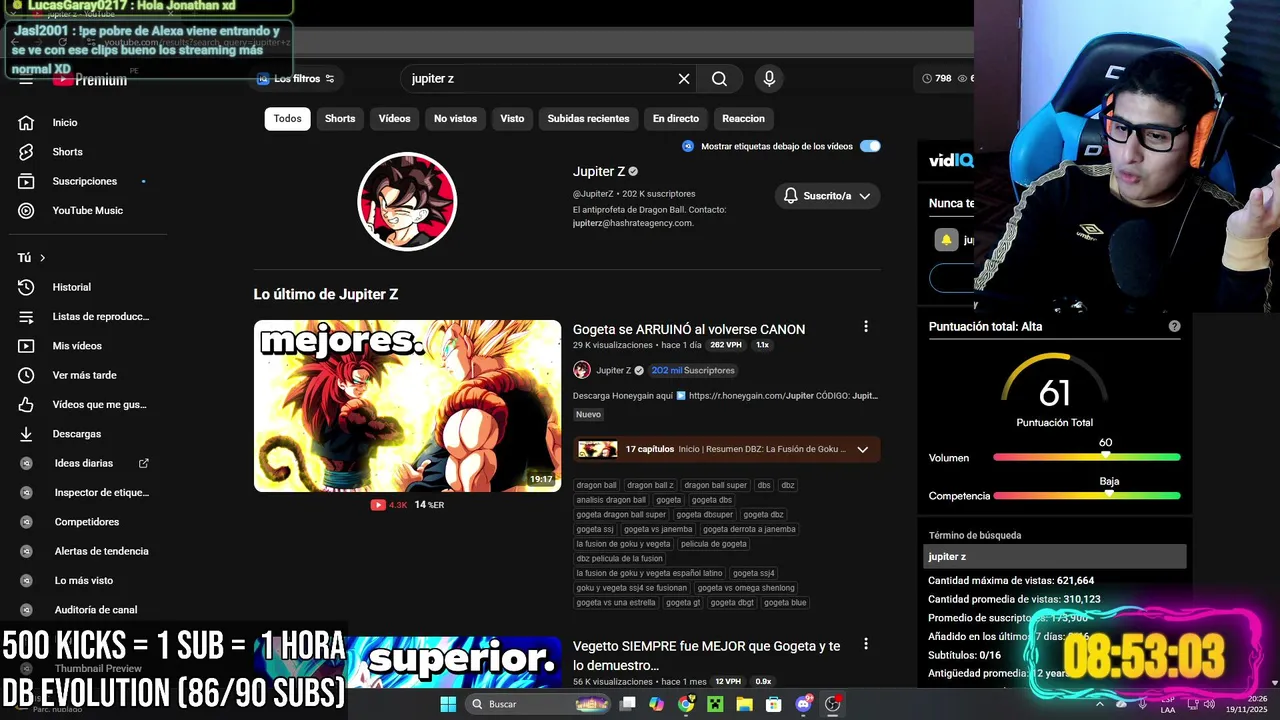
Task: Click the yellow bell icon in vidIQ panel
Action: pyautogui.click(x=946, y=240)
